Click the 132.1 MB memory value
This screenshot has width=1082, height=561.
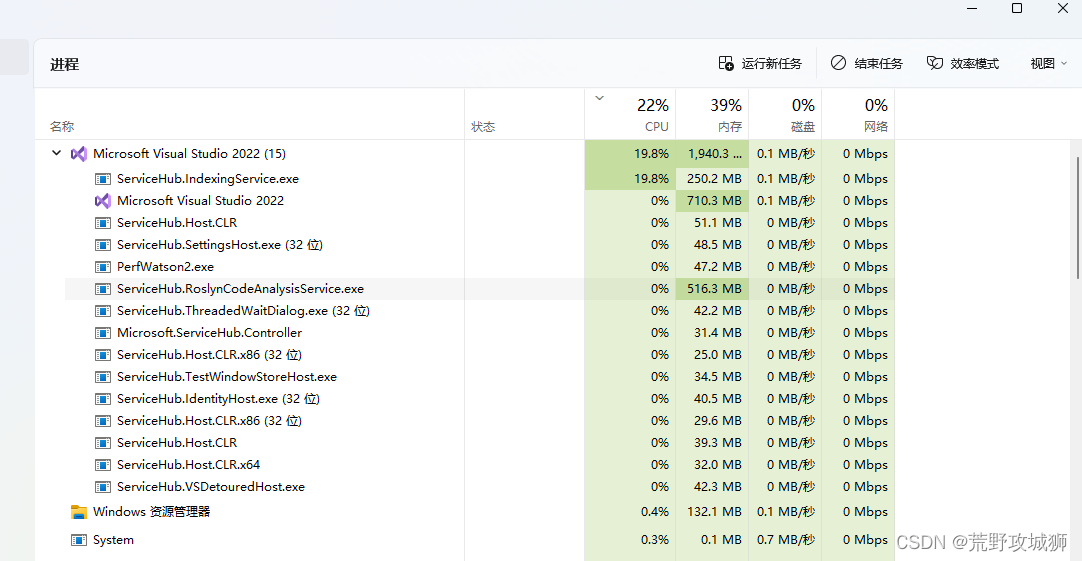coord(712,512)
